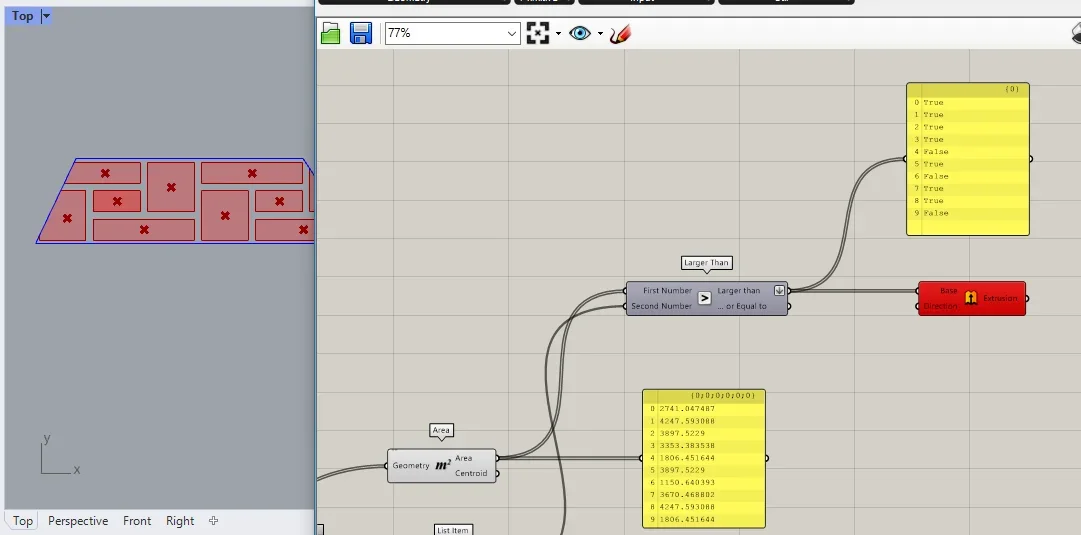The image size is (1081, 535).
Task: Click the 'List Item' label tag
Action: coord(452,530)
